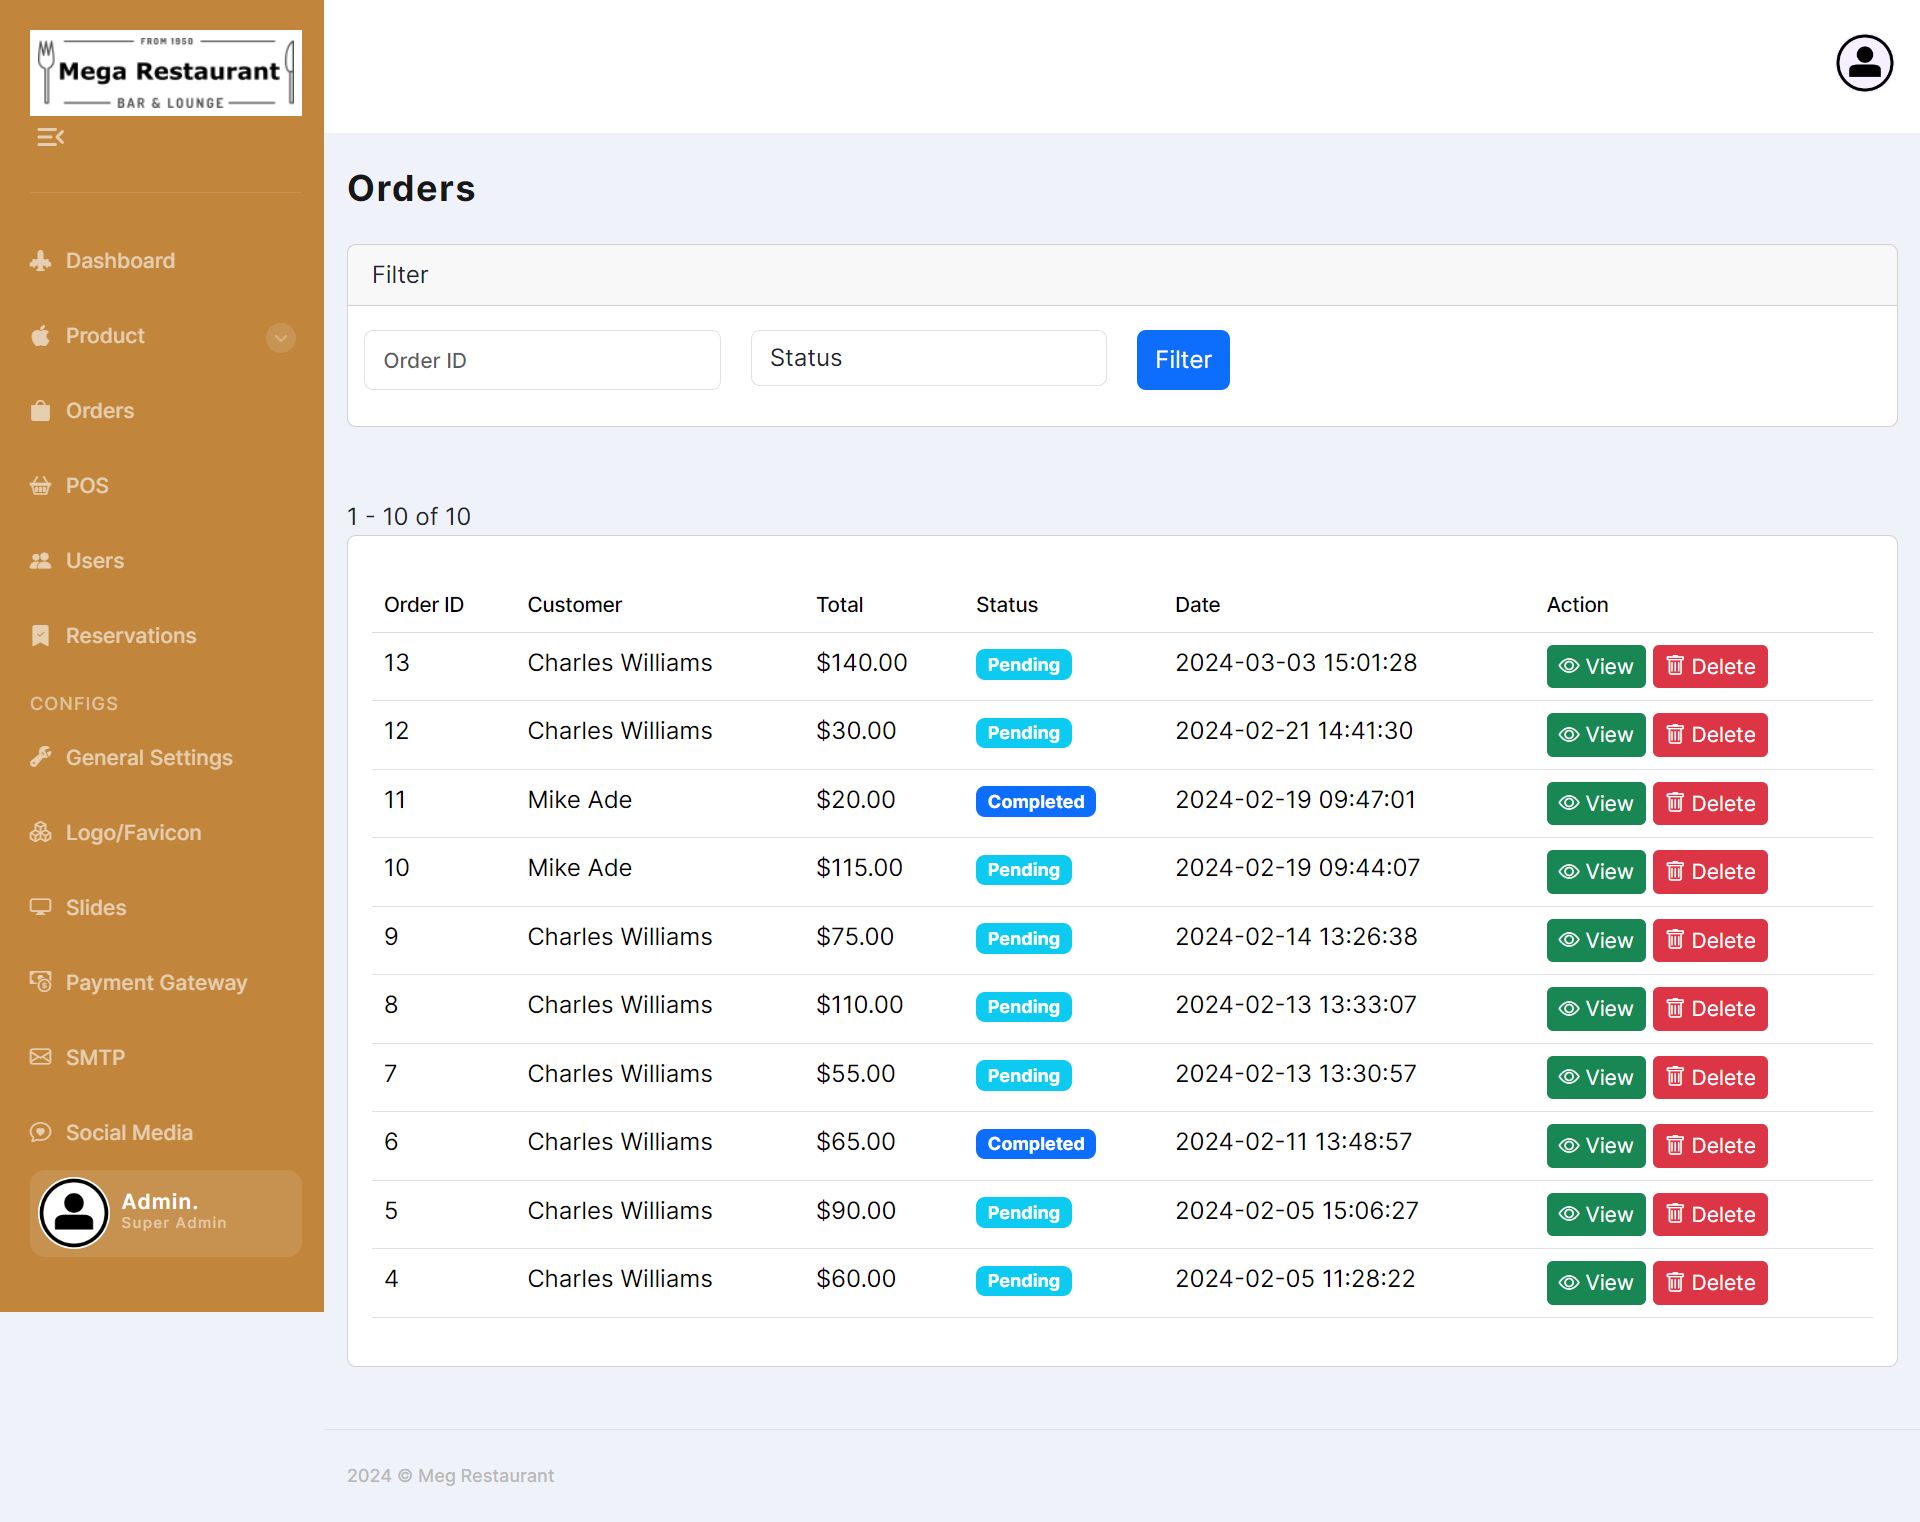Click the Order ID input field

tap(542, 360)
